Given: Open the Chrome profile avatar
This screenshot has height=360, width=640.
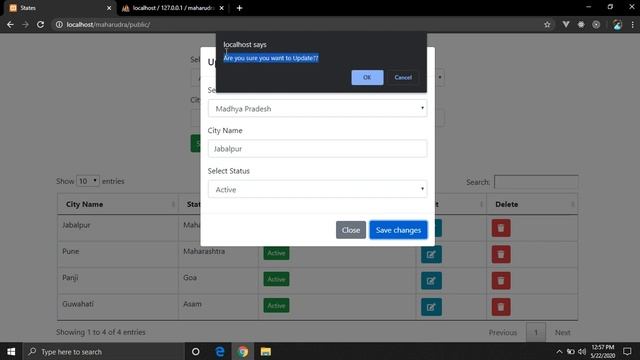Looking at the screenshot, I should pos(617,24).
